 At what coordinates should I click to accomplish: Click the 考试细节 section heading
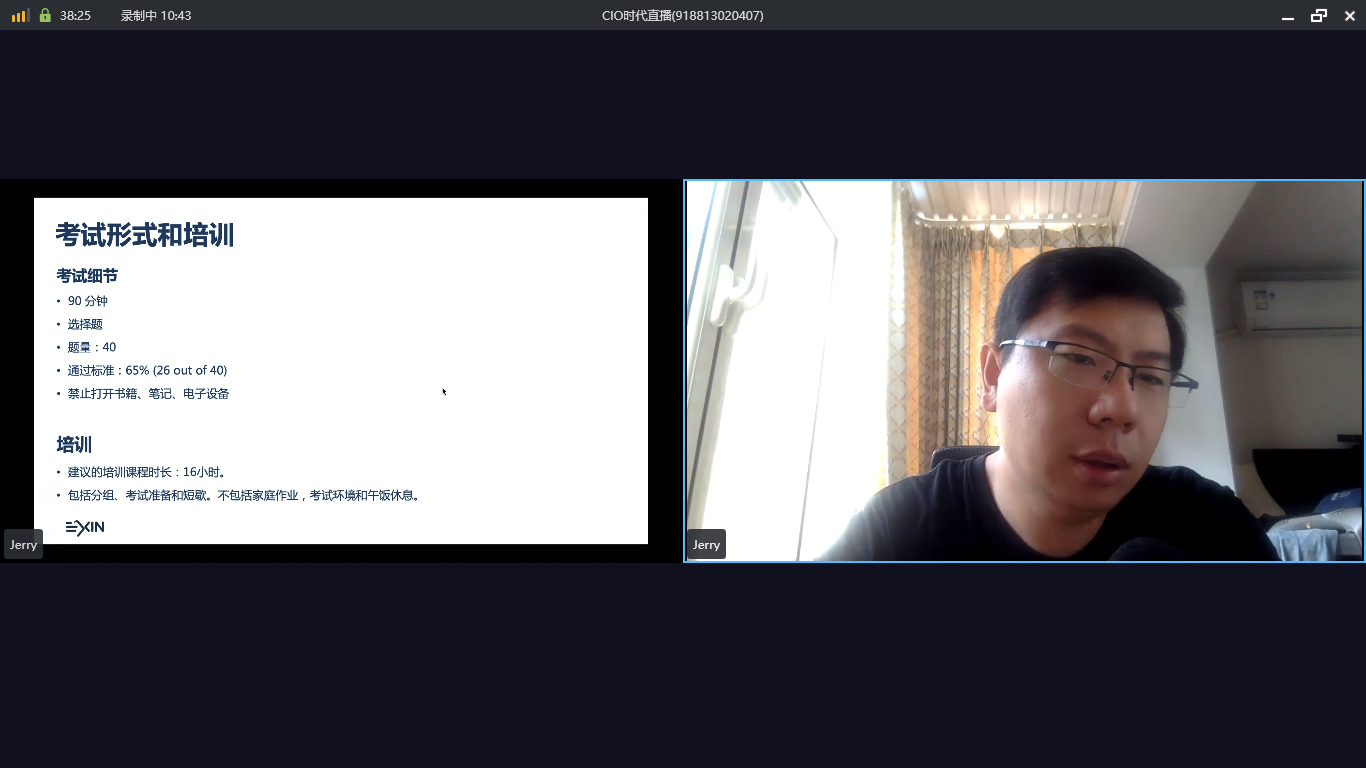[x=87, y=276]
